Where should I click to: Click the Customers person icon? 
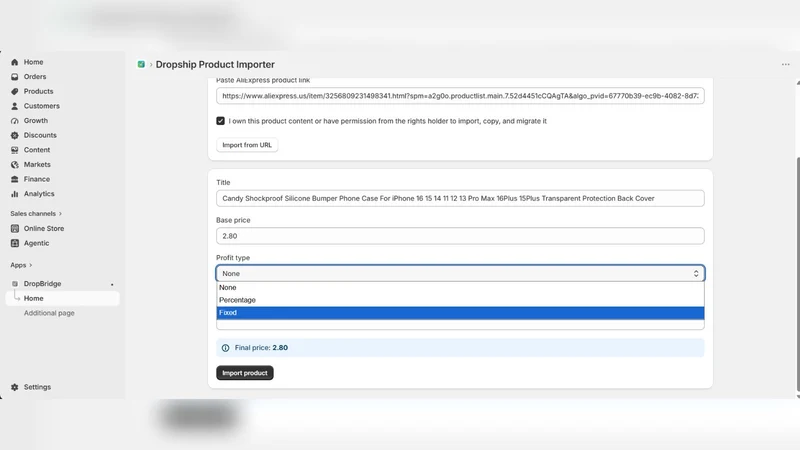[x=15, y=106]
